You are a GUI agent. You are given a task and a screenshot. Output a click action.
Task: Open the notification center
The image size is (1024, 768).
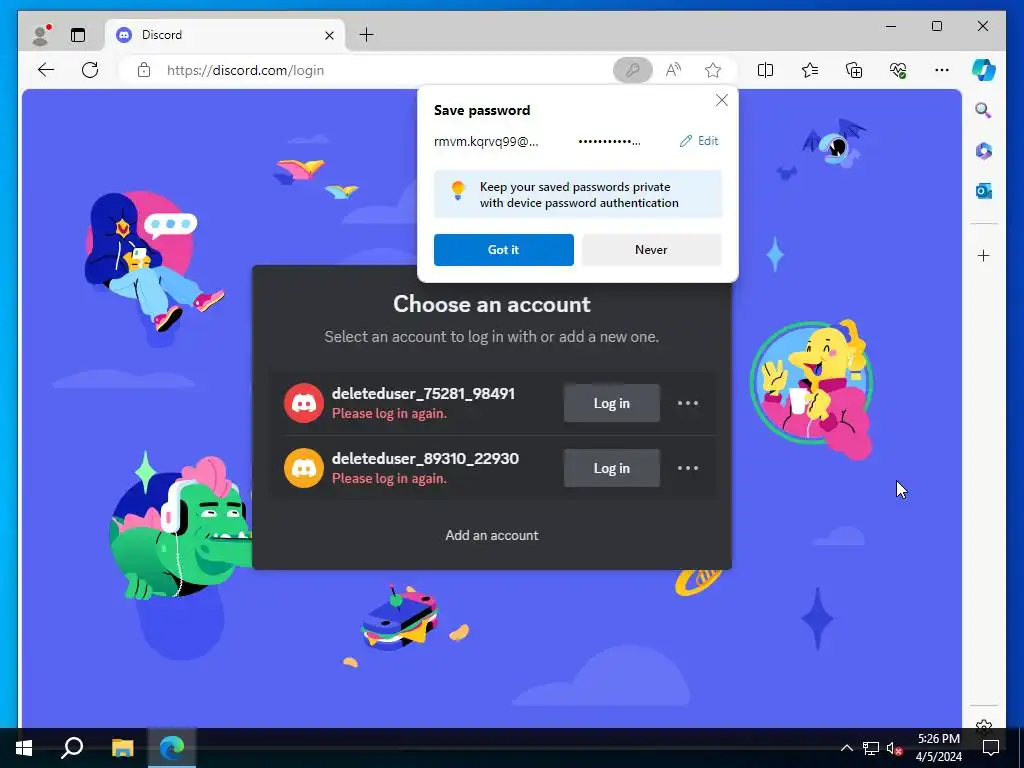[991, 748]
